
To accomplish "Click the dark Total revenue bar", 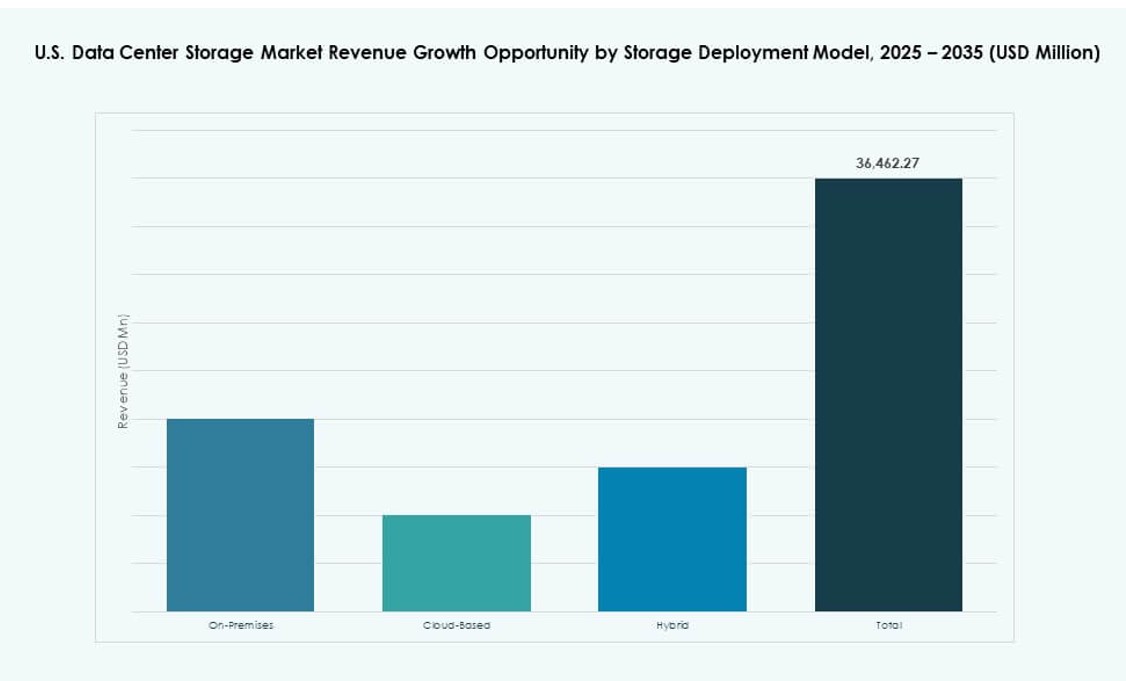I will tap(888, 395).
